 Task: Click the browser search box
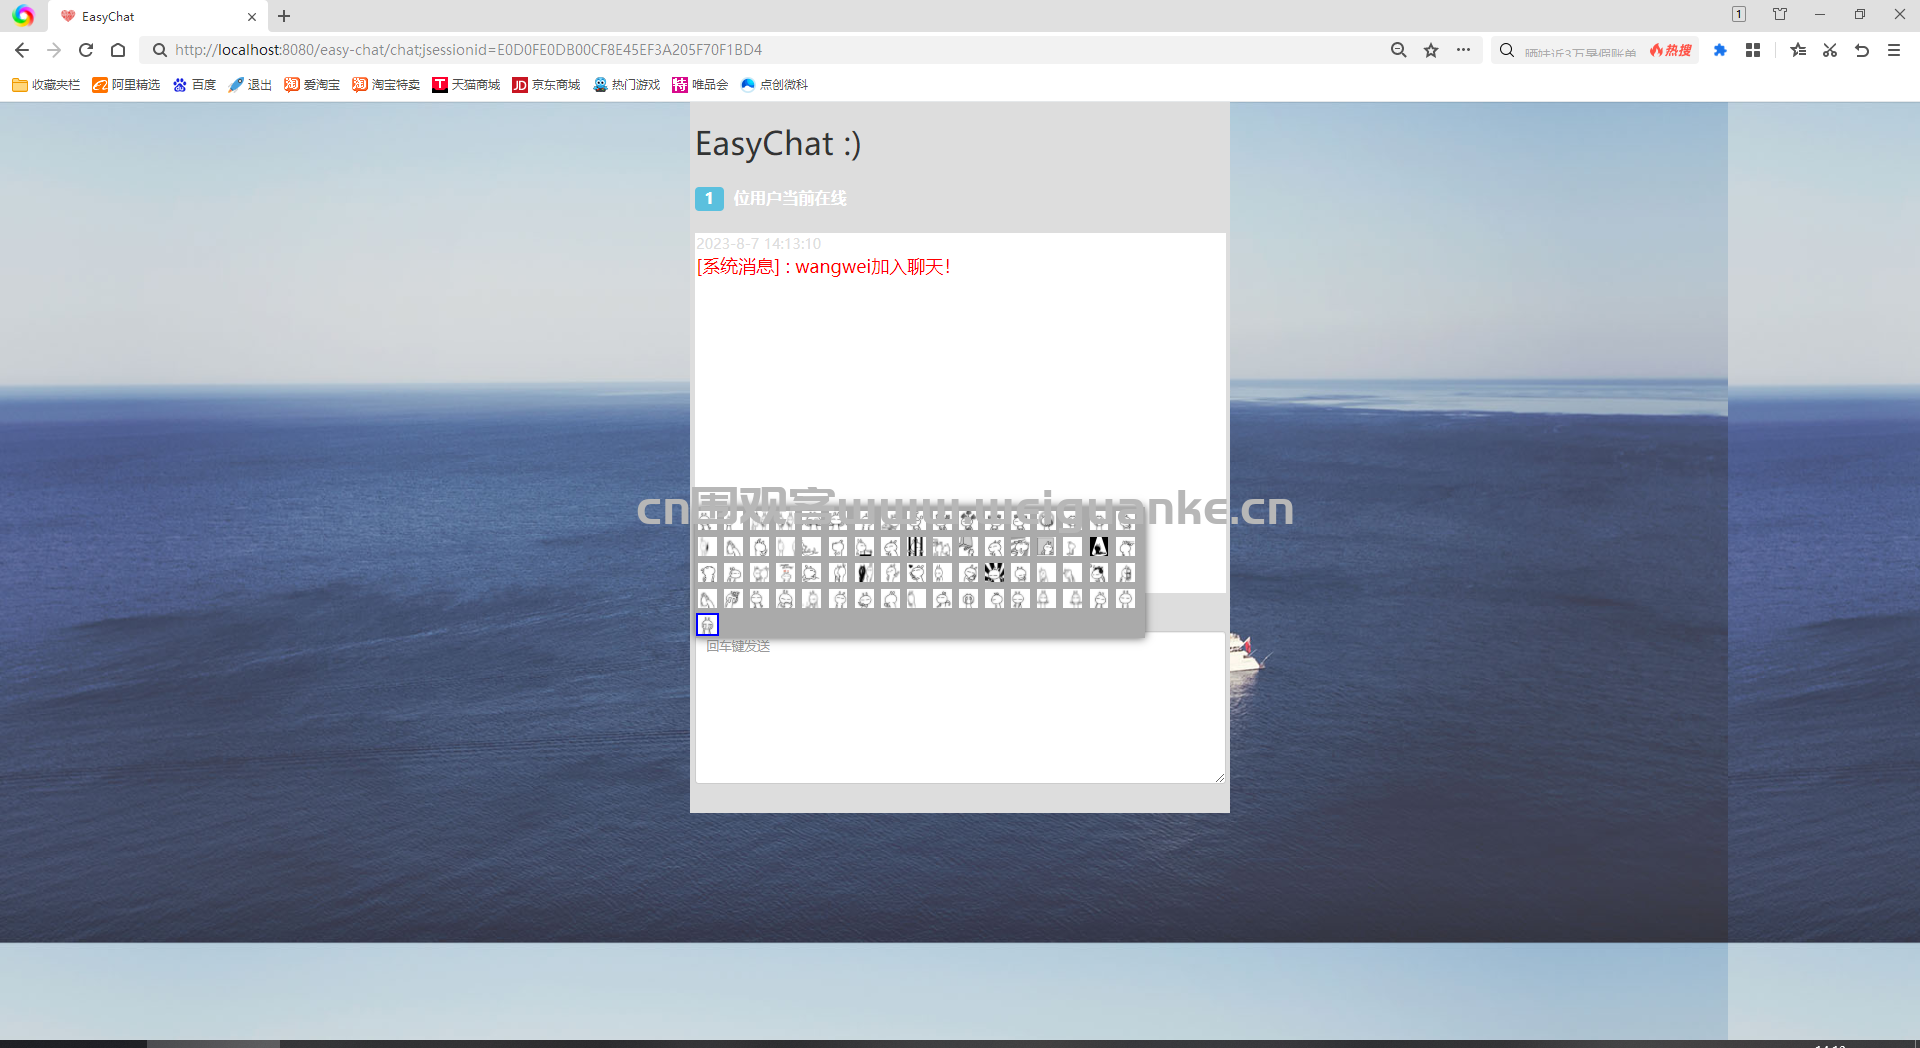pos(1580,51)
